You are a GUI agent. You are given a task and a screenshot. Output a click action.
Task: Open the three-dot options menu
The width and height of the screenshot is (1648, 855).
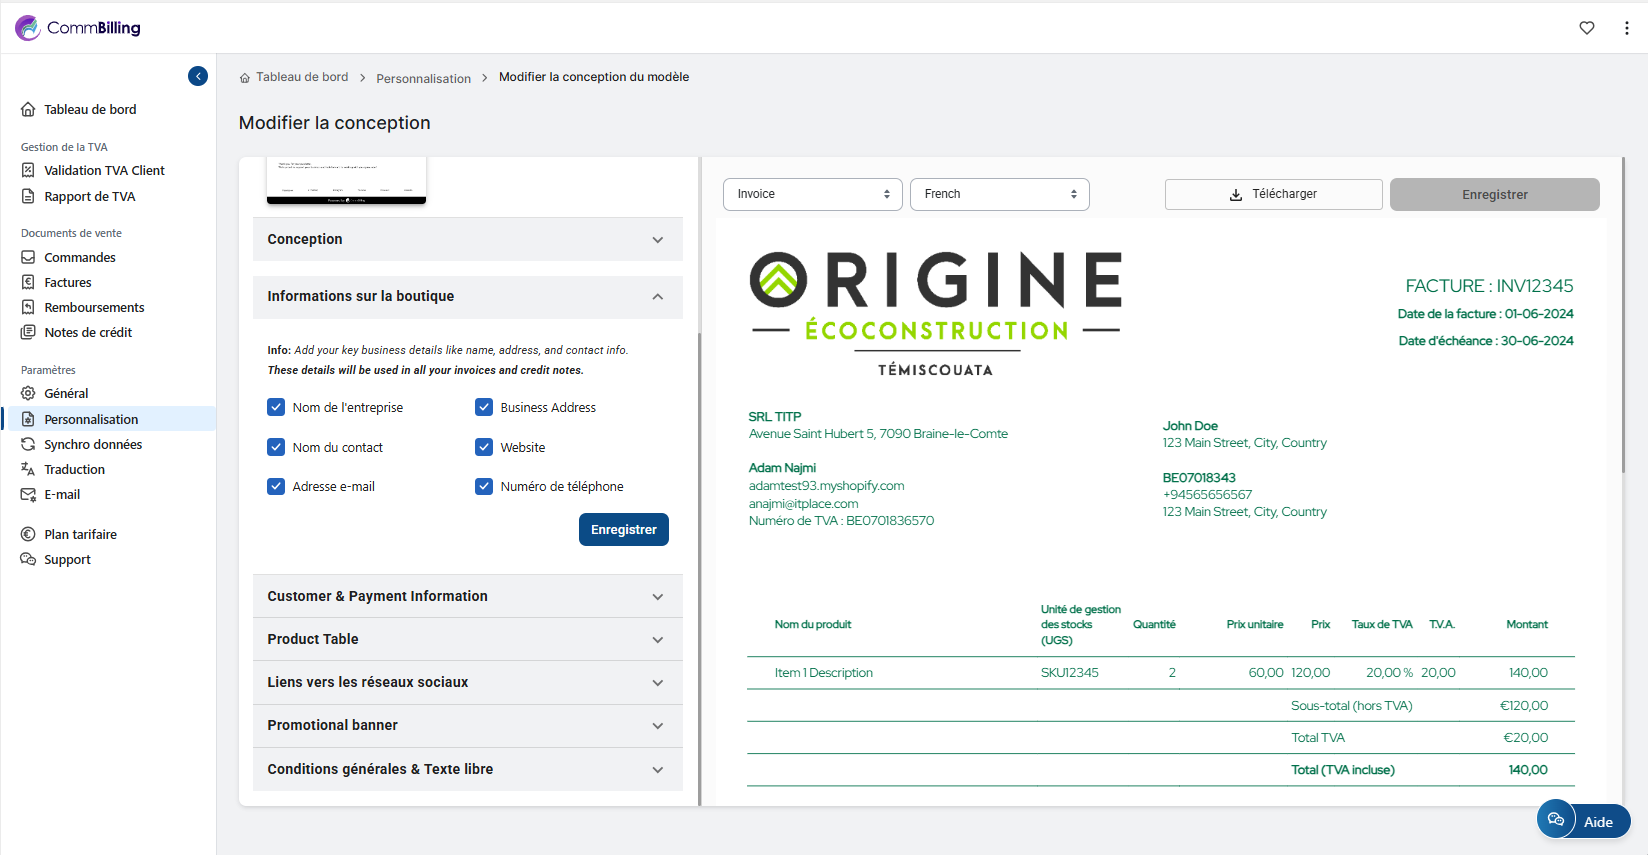(x=1626, y=28)
